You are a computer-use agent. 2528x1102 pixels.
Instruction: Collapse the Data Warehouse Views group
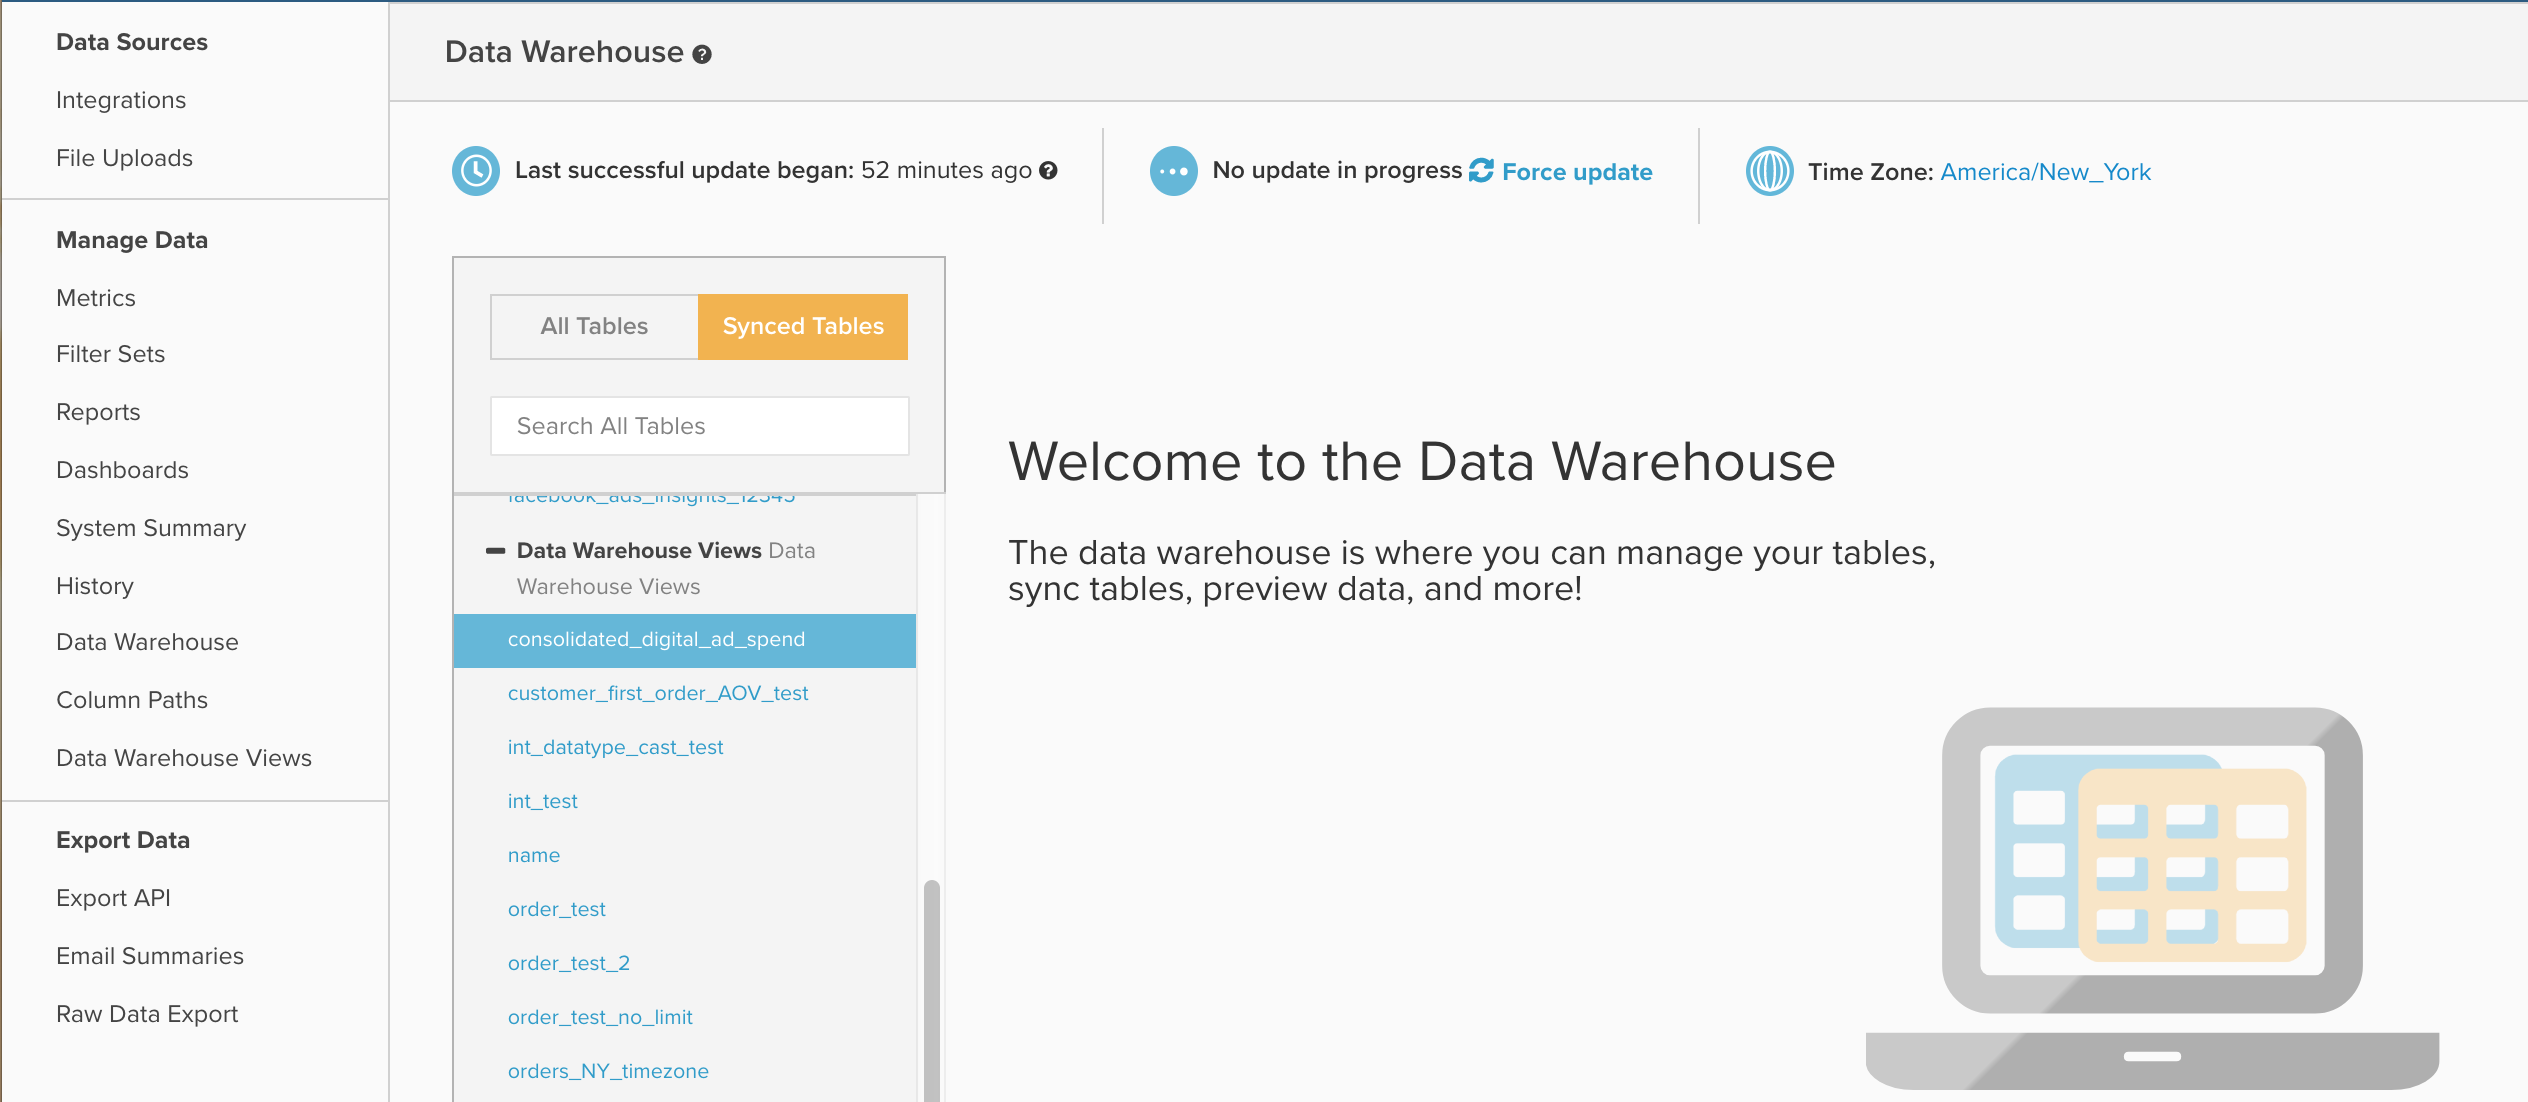[x=495, y=551]
